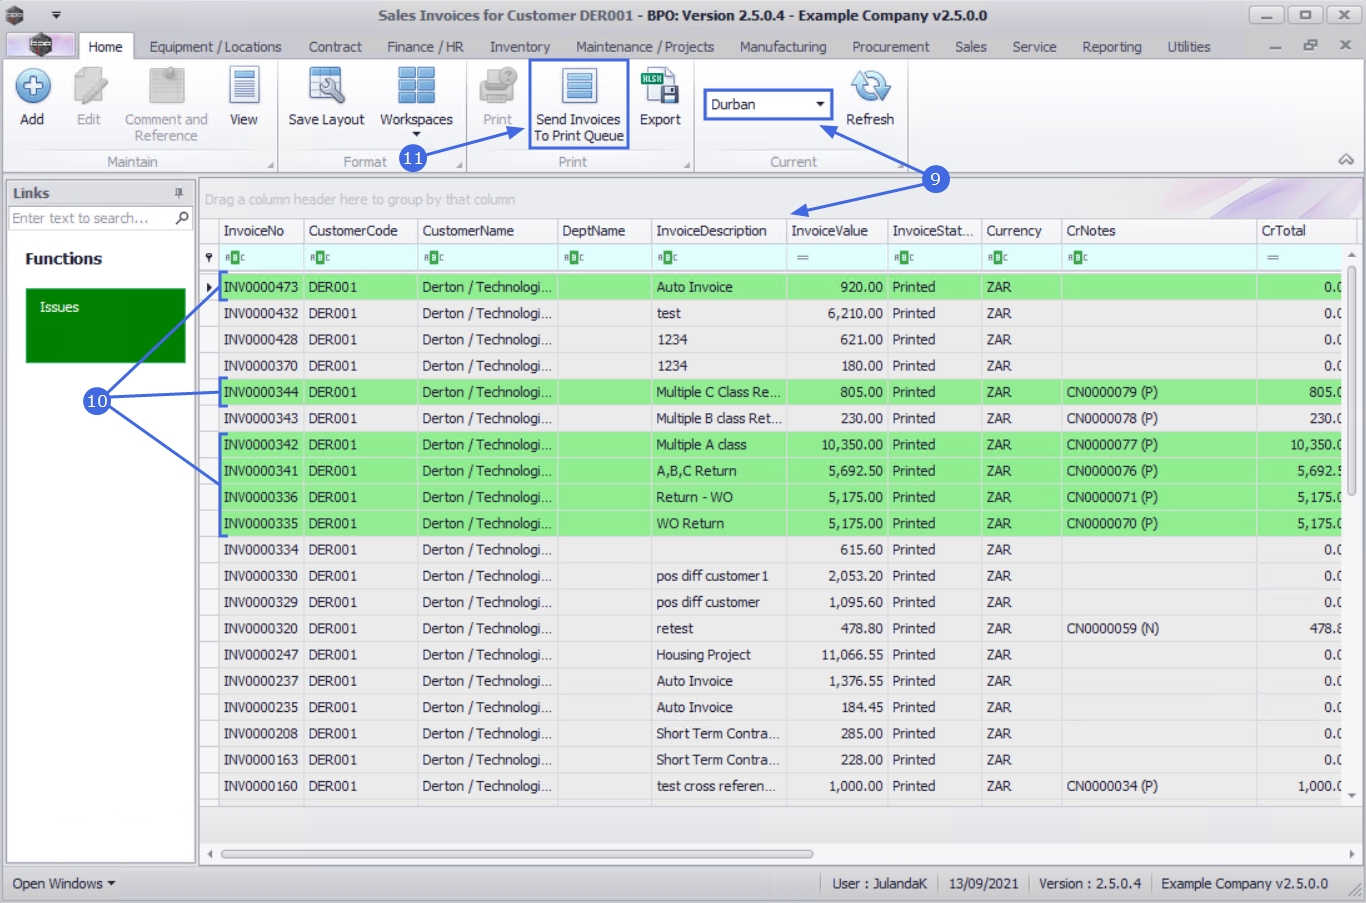The width and height of the screenshot is (1366, 903).
Task: Send Invoices To Print Queue
Action: 579,104
